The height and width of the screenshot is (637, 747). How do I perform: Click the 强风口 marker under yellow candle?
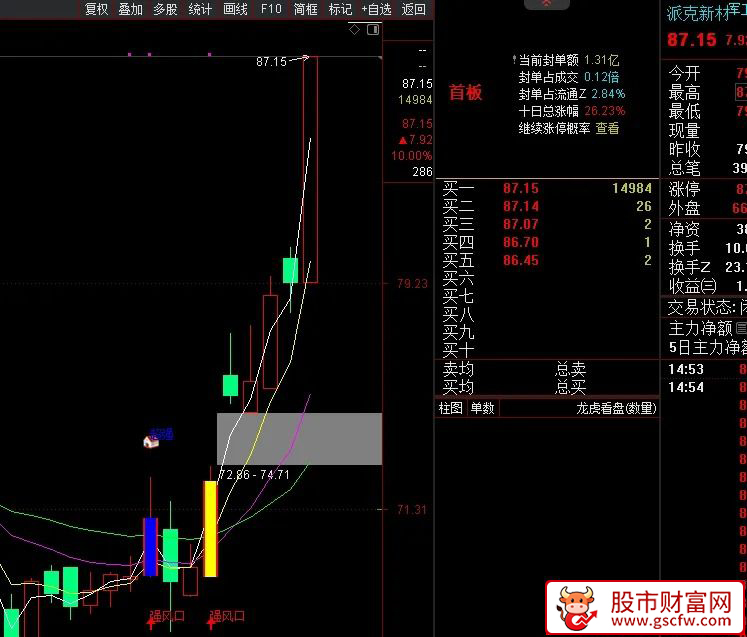227,617
